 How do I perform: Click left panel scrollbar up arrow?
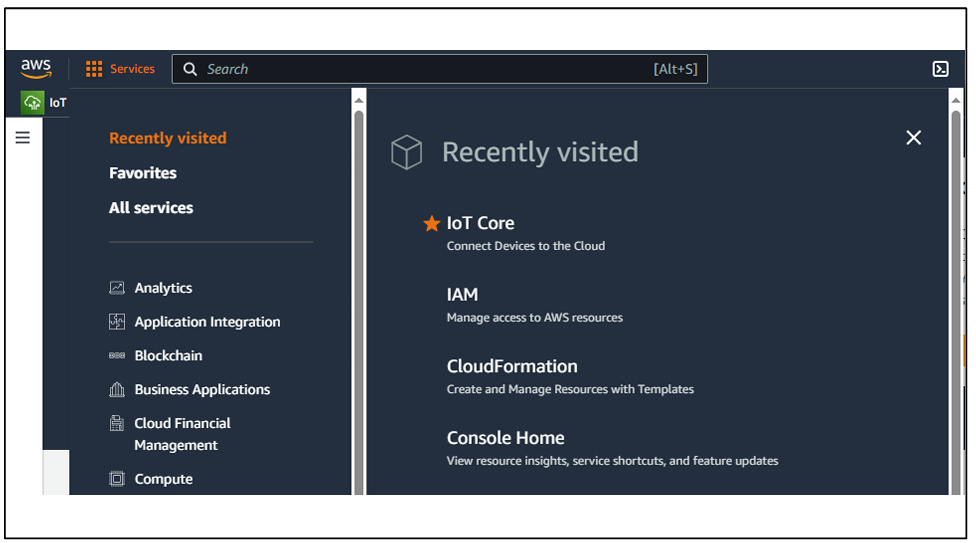tap(359, 100)
